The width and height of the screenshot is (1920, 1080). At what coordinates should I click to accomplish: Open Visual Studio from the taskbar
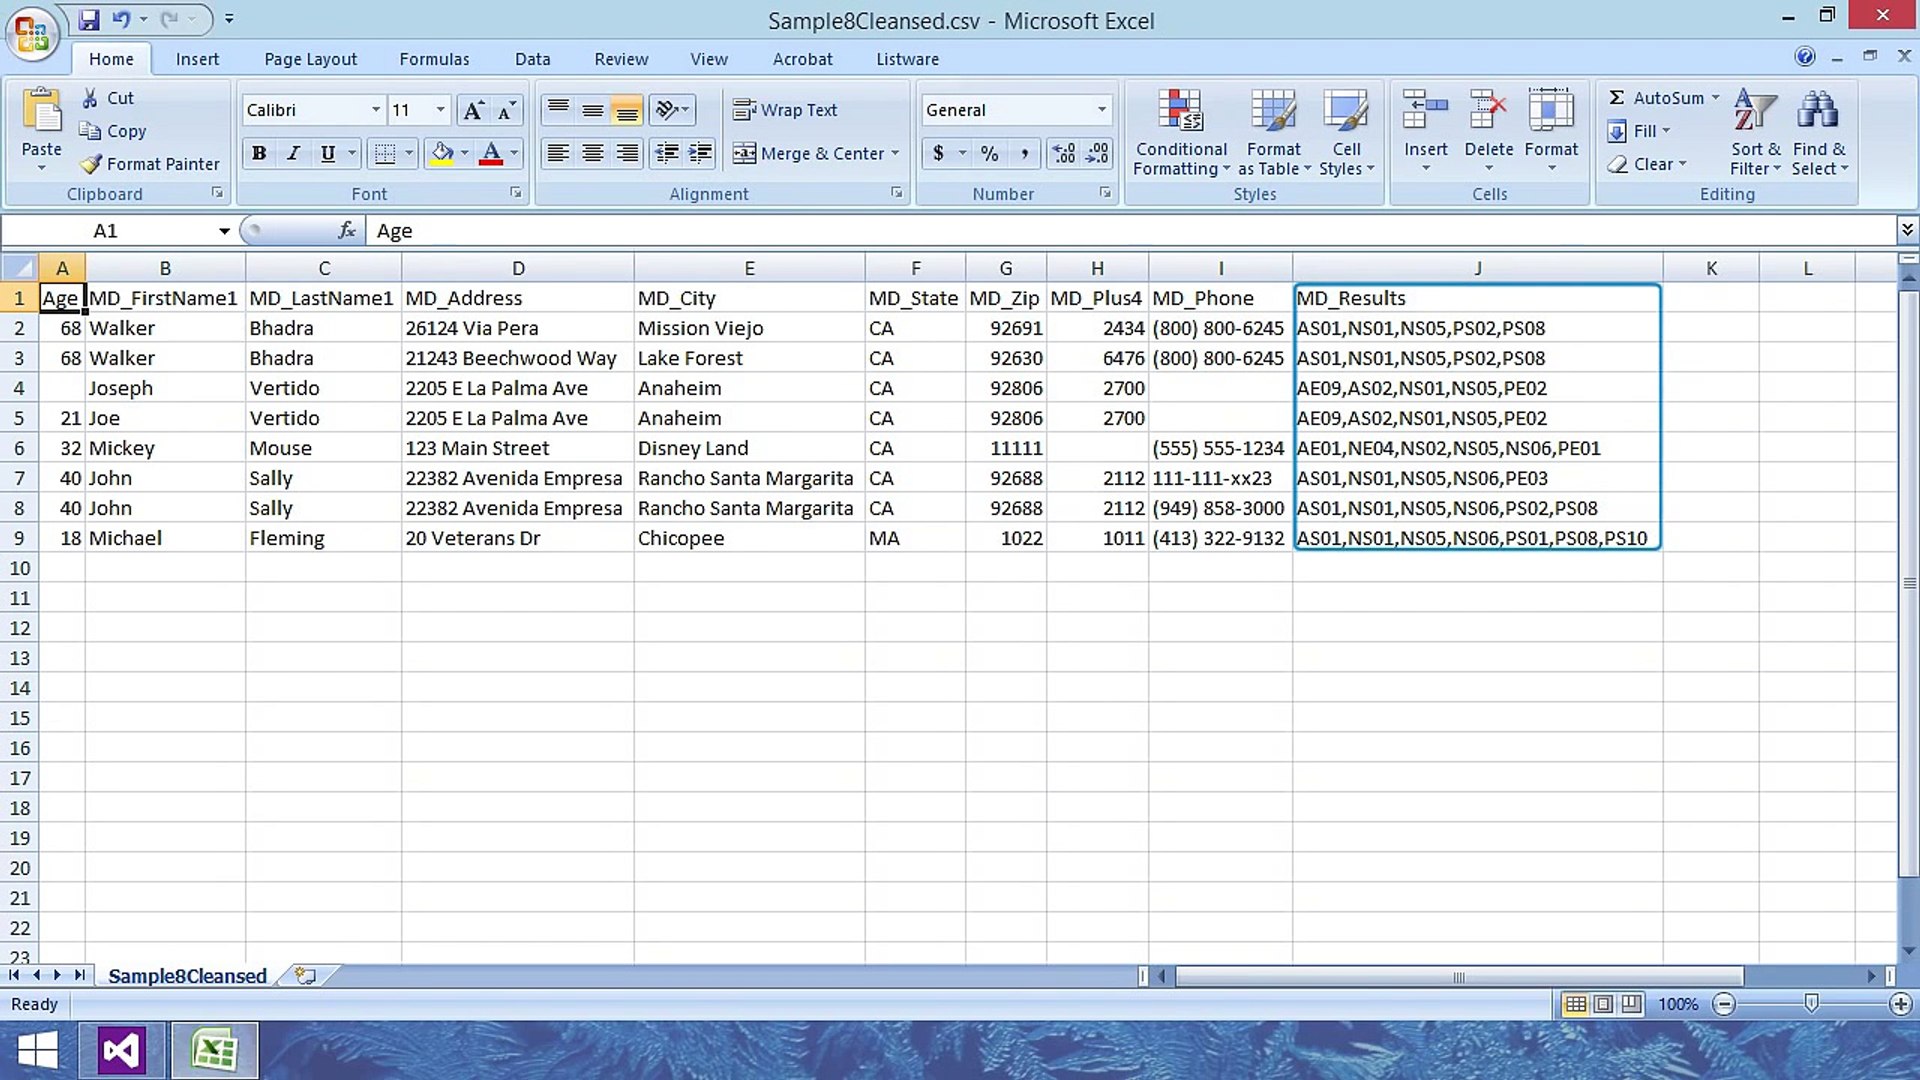click(x=121, y=1051)
